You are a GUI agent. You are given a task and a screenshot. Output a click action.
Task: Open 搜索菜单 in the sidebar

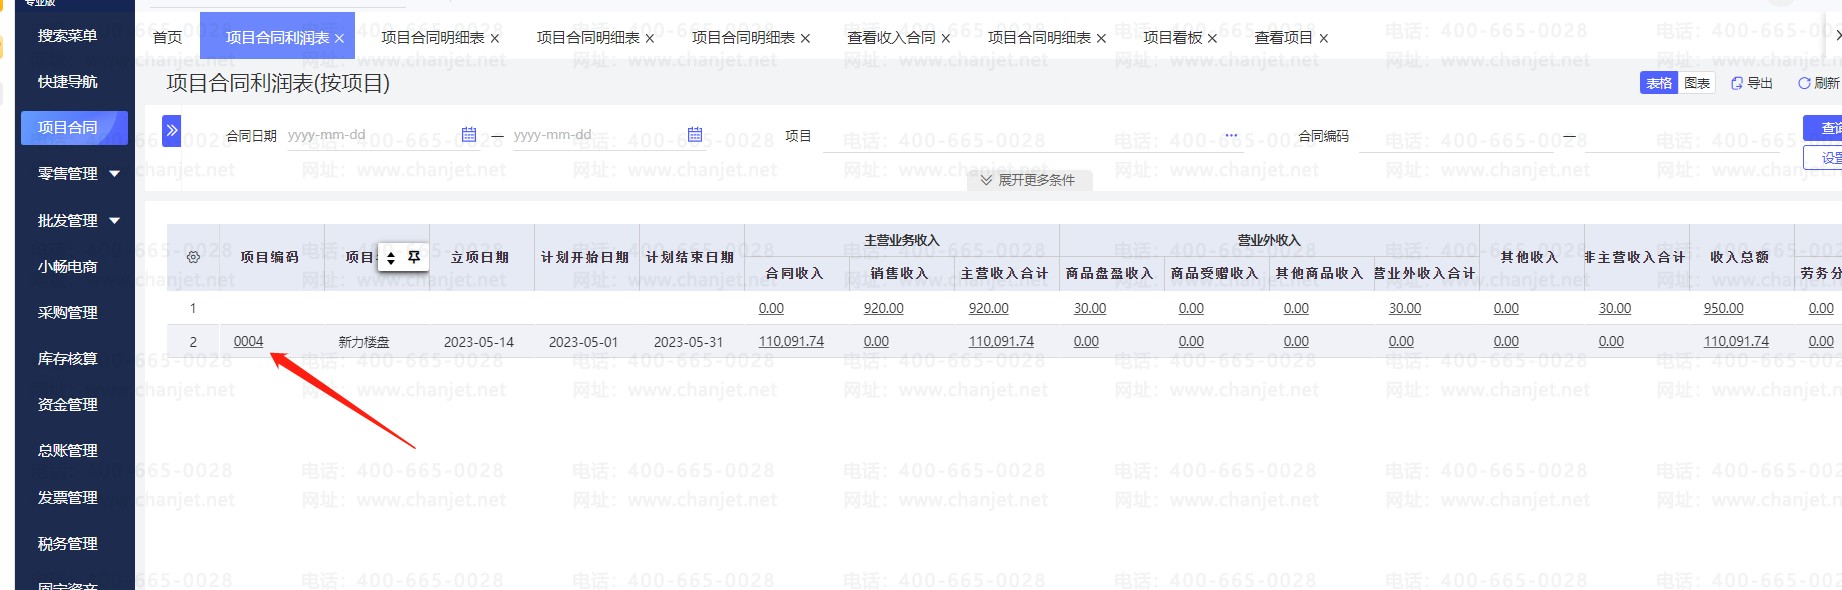click(68, 35)
